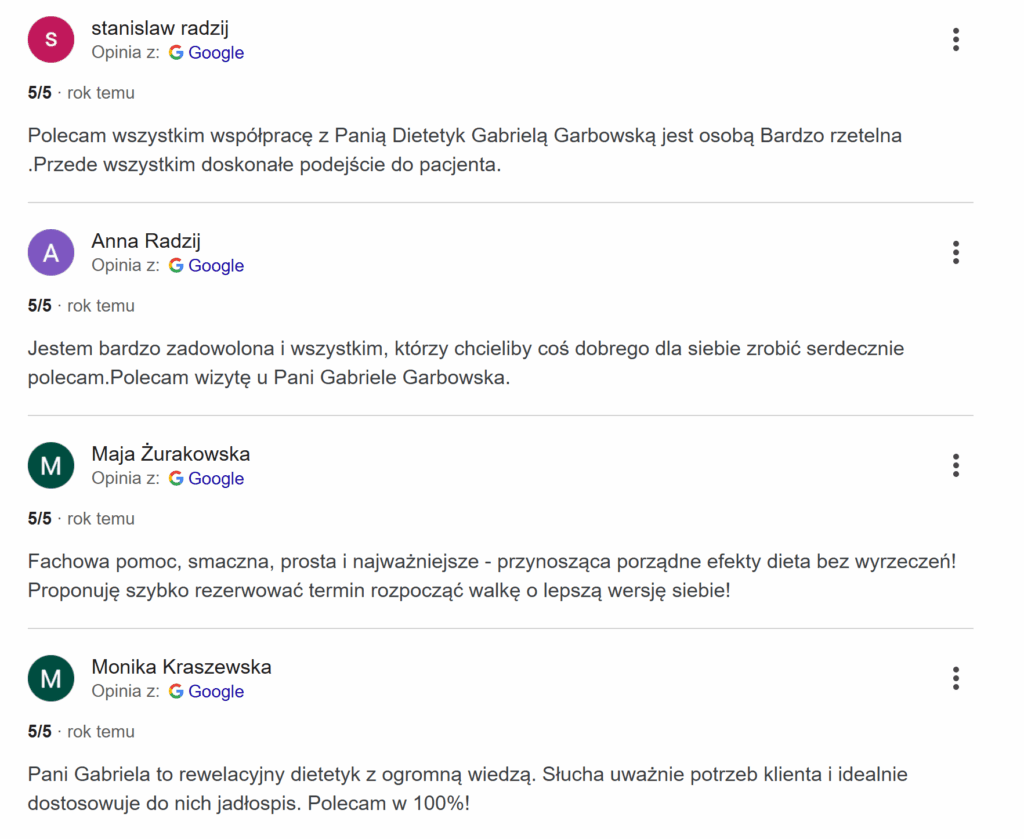The height and width of the screenshot is (839, 1024).
Task: Click reviewer name Monika Kraszewska
Action: (181, 667)
